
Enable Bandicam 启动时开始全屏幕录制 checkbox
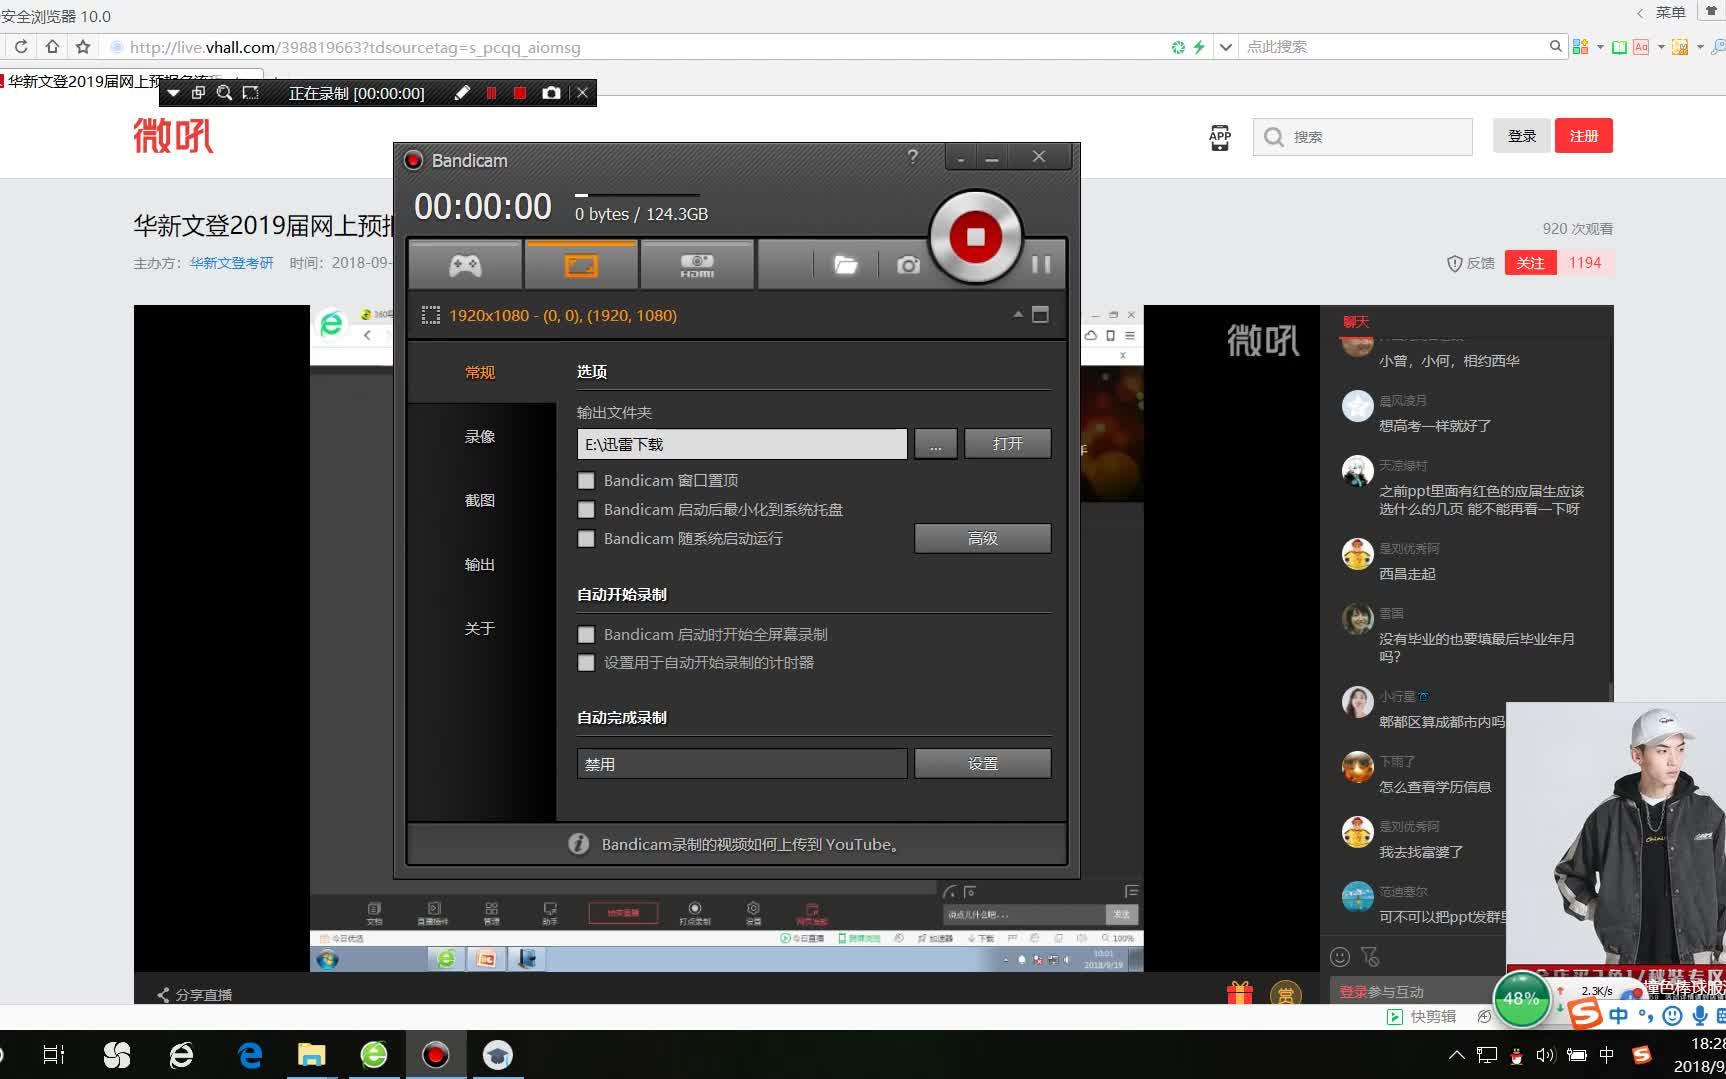point(586,635)
